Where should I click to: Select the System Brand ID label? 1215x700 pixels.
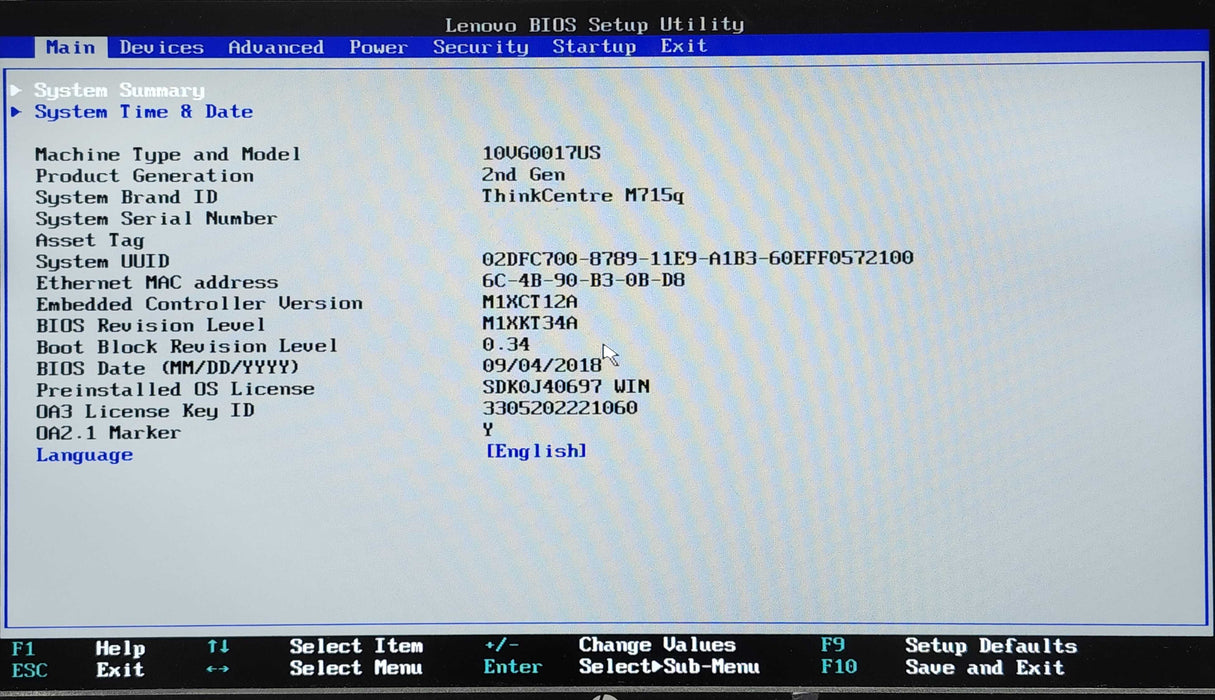[x=126, y=197]
